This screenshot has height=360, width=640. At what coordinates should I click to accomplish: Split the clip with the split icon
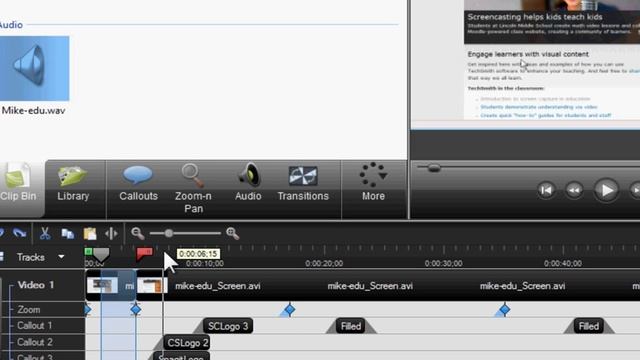111,233
